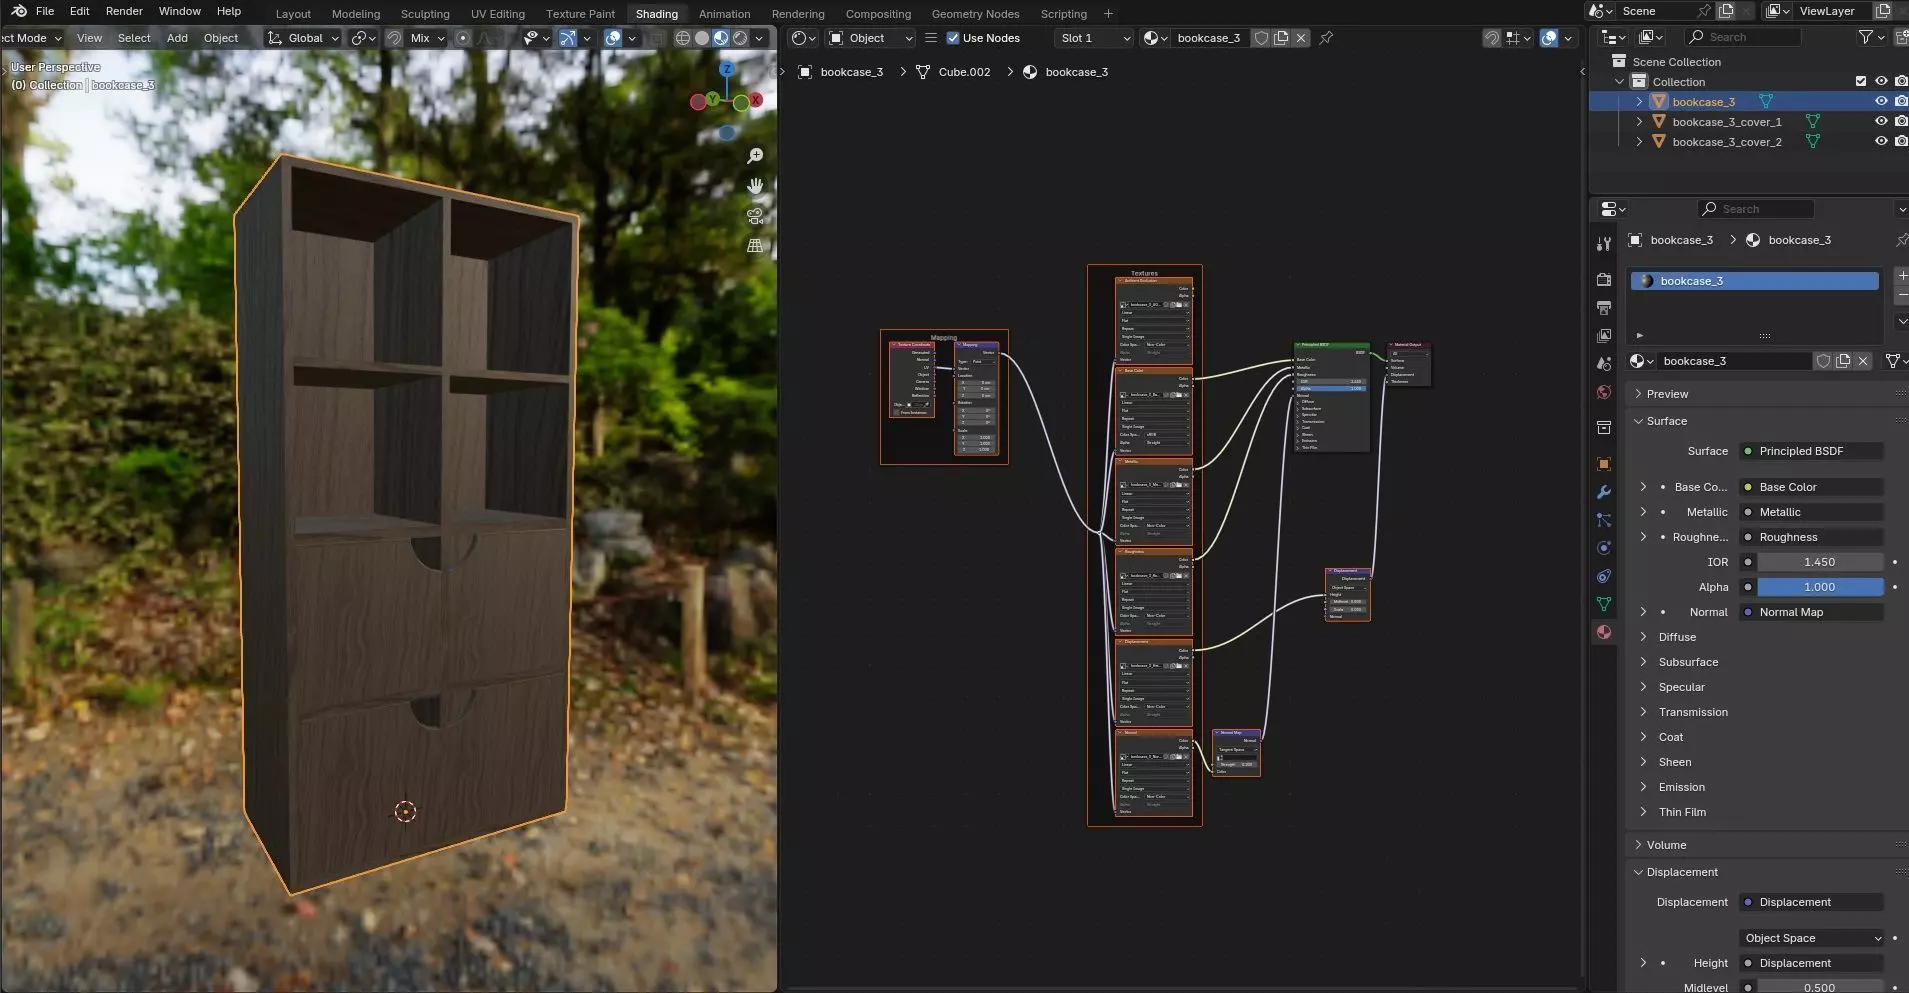
Task: Open the World properties tab
Action: 1604,392
